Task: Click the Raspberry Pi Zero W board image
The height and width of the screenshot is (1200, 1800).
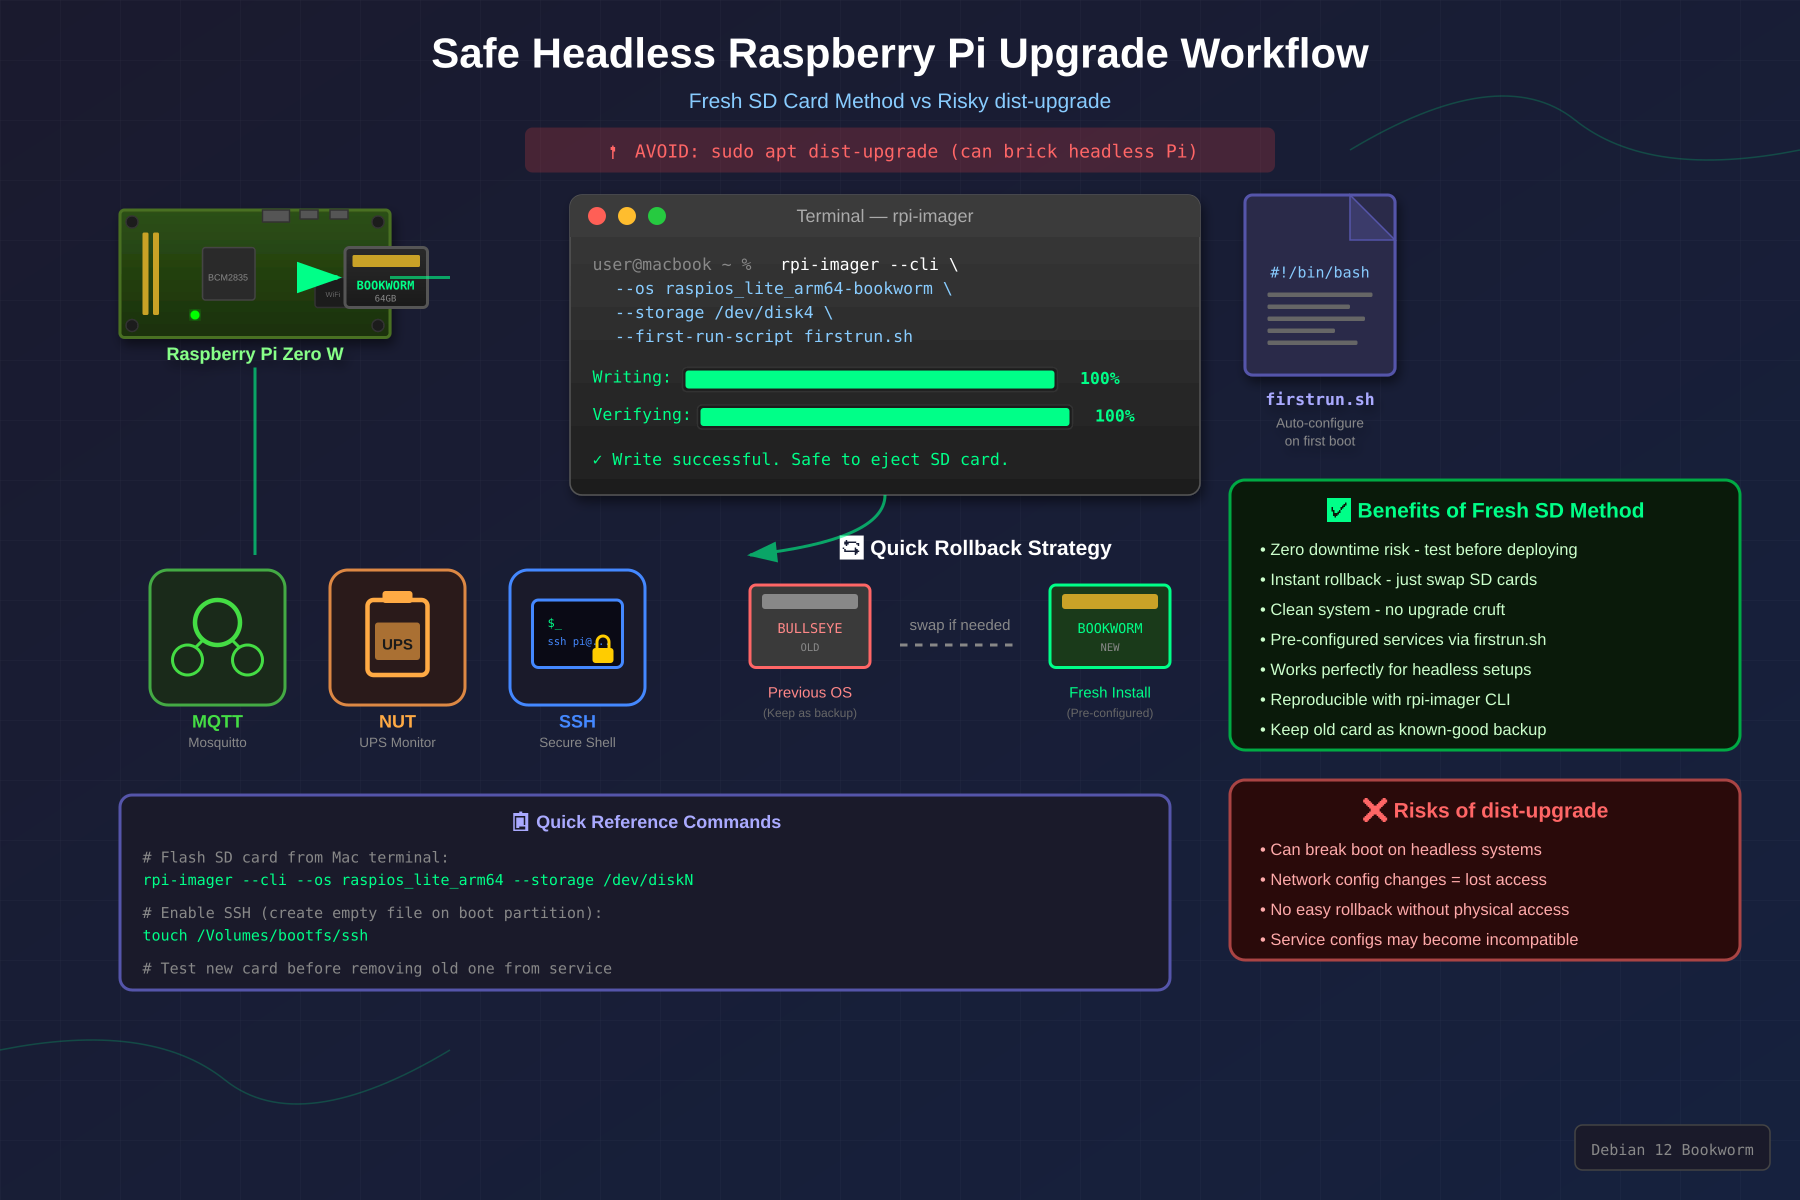Action: [255, 273]
